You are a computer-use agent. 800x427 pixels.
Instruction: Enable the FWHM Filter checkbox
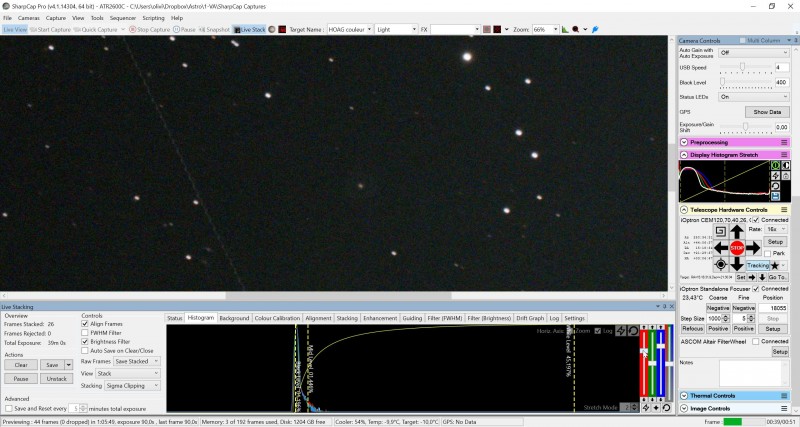pyautogui.click(x=85, y=333)
